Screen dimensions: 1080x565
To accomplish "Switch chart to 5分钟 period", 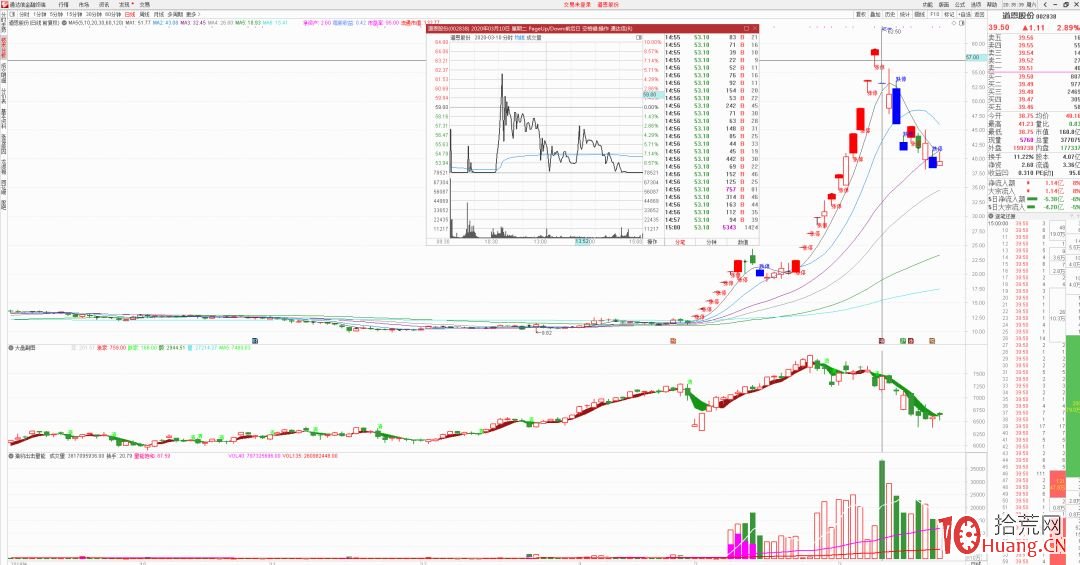I will (56, 14).
